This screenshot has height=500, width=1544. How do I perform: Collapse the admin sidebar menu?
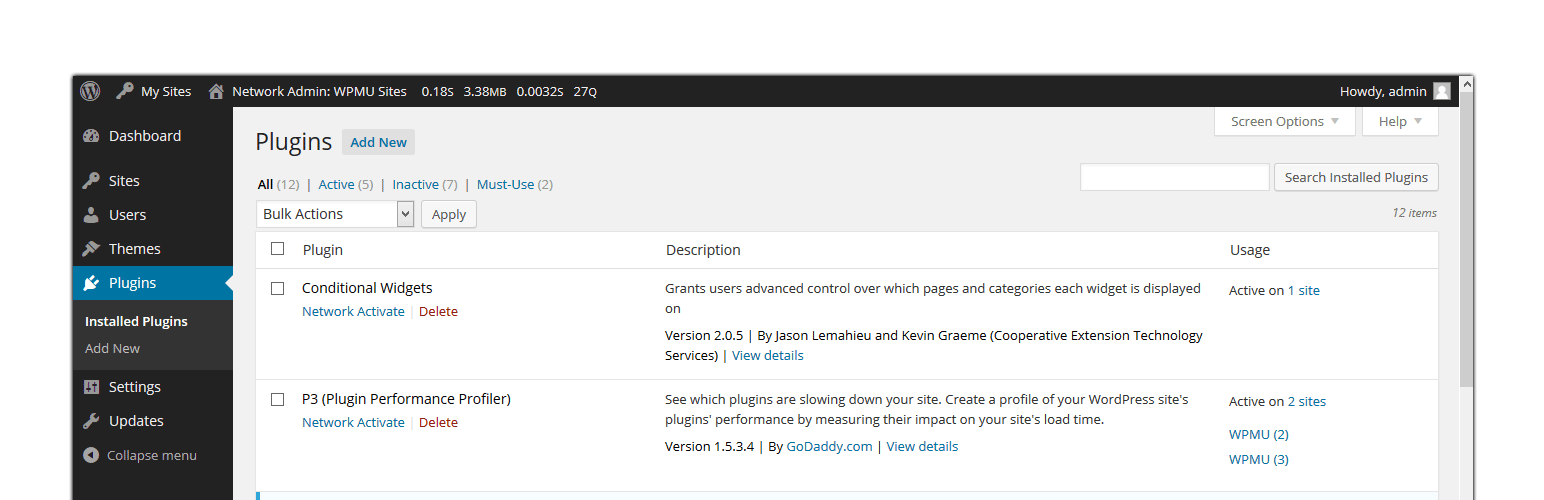pyautogui.click(x=140, y=455)
